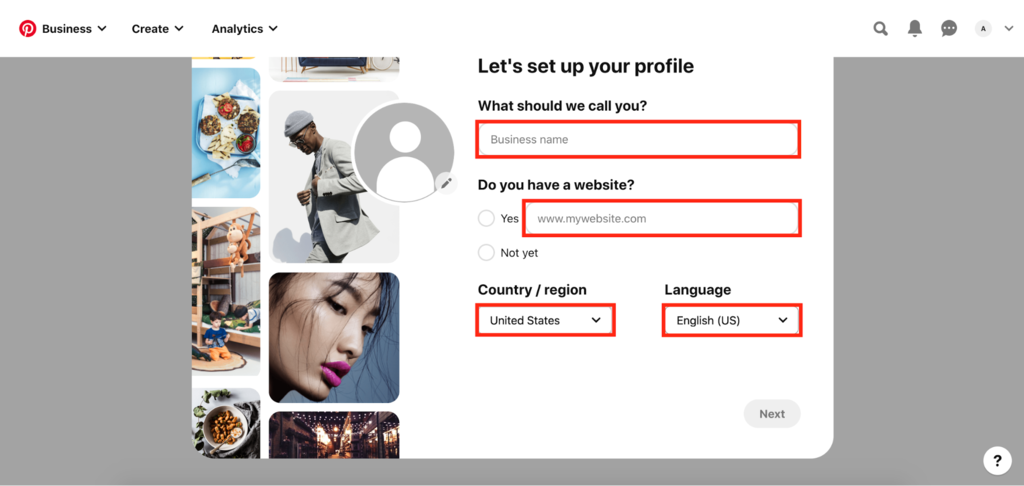Screen dimensions: 1024x486
Task: Click the Next button
Action: [772, 413]
